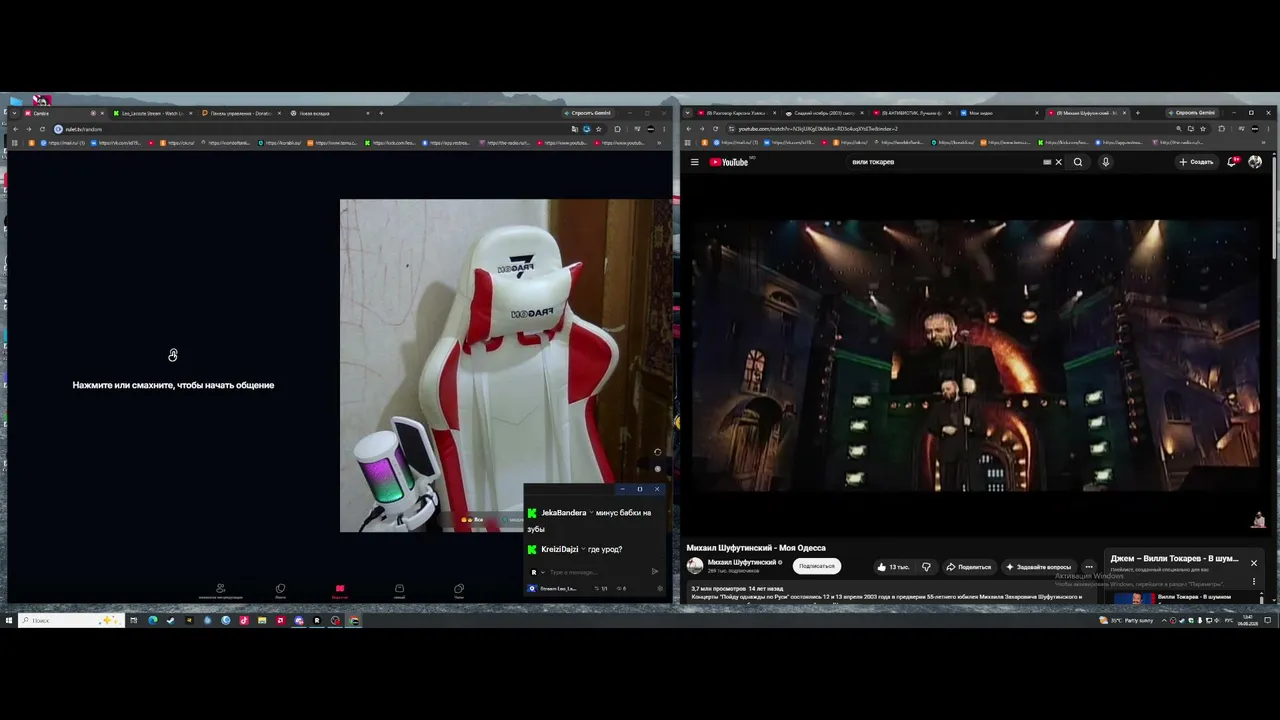This screenshot has width=1280, height=720.
Task: Start YouTube voice search microphone
Action: click(x=1105, y=162)
